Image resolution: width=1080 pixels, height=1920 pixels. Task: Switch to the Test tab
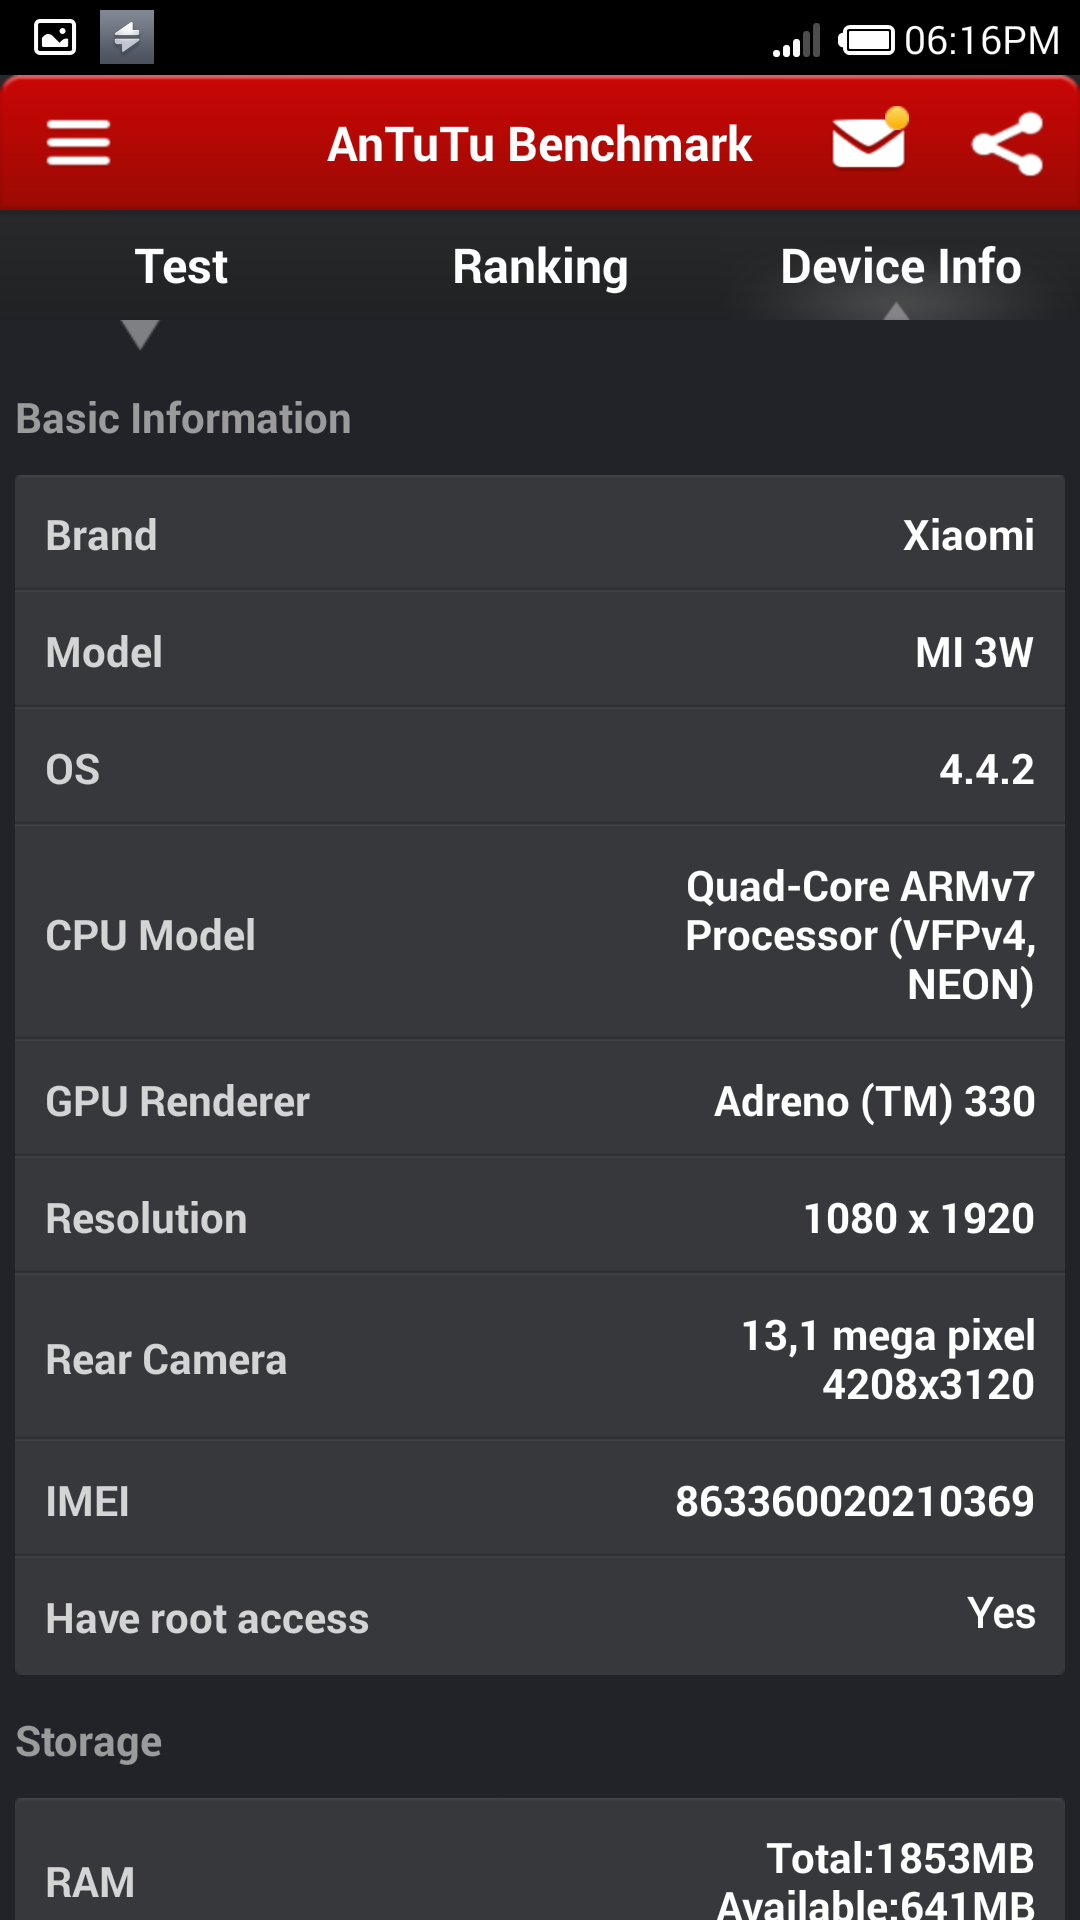pyautogui.click(x=181, y=267)
